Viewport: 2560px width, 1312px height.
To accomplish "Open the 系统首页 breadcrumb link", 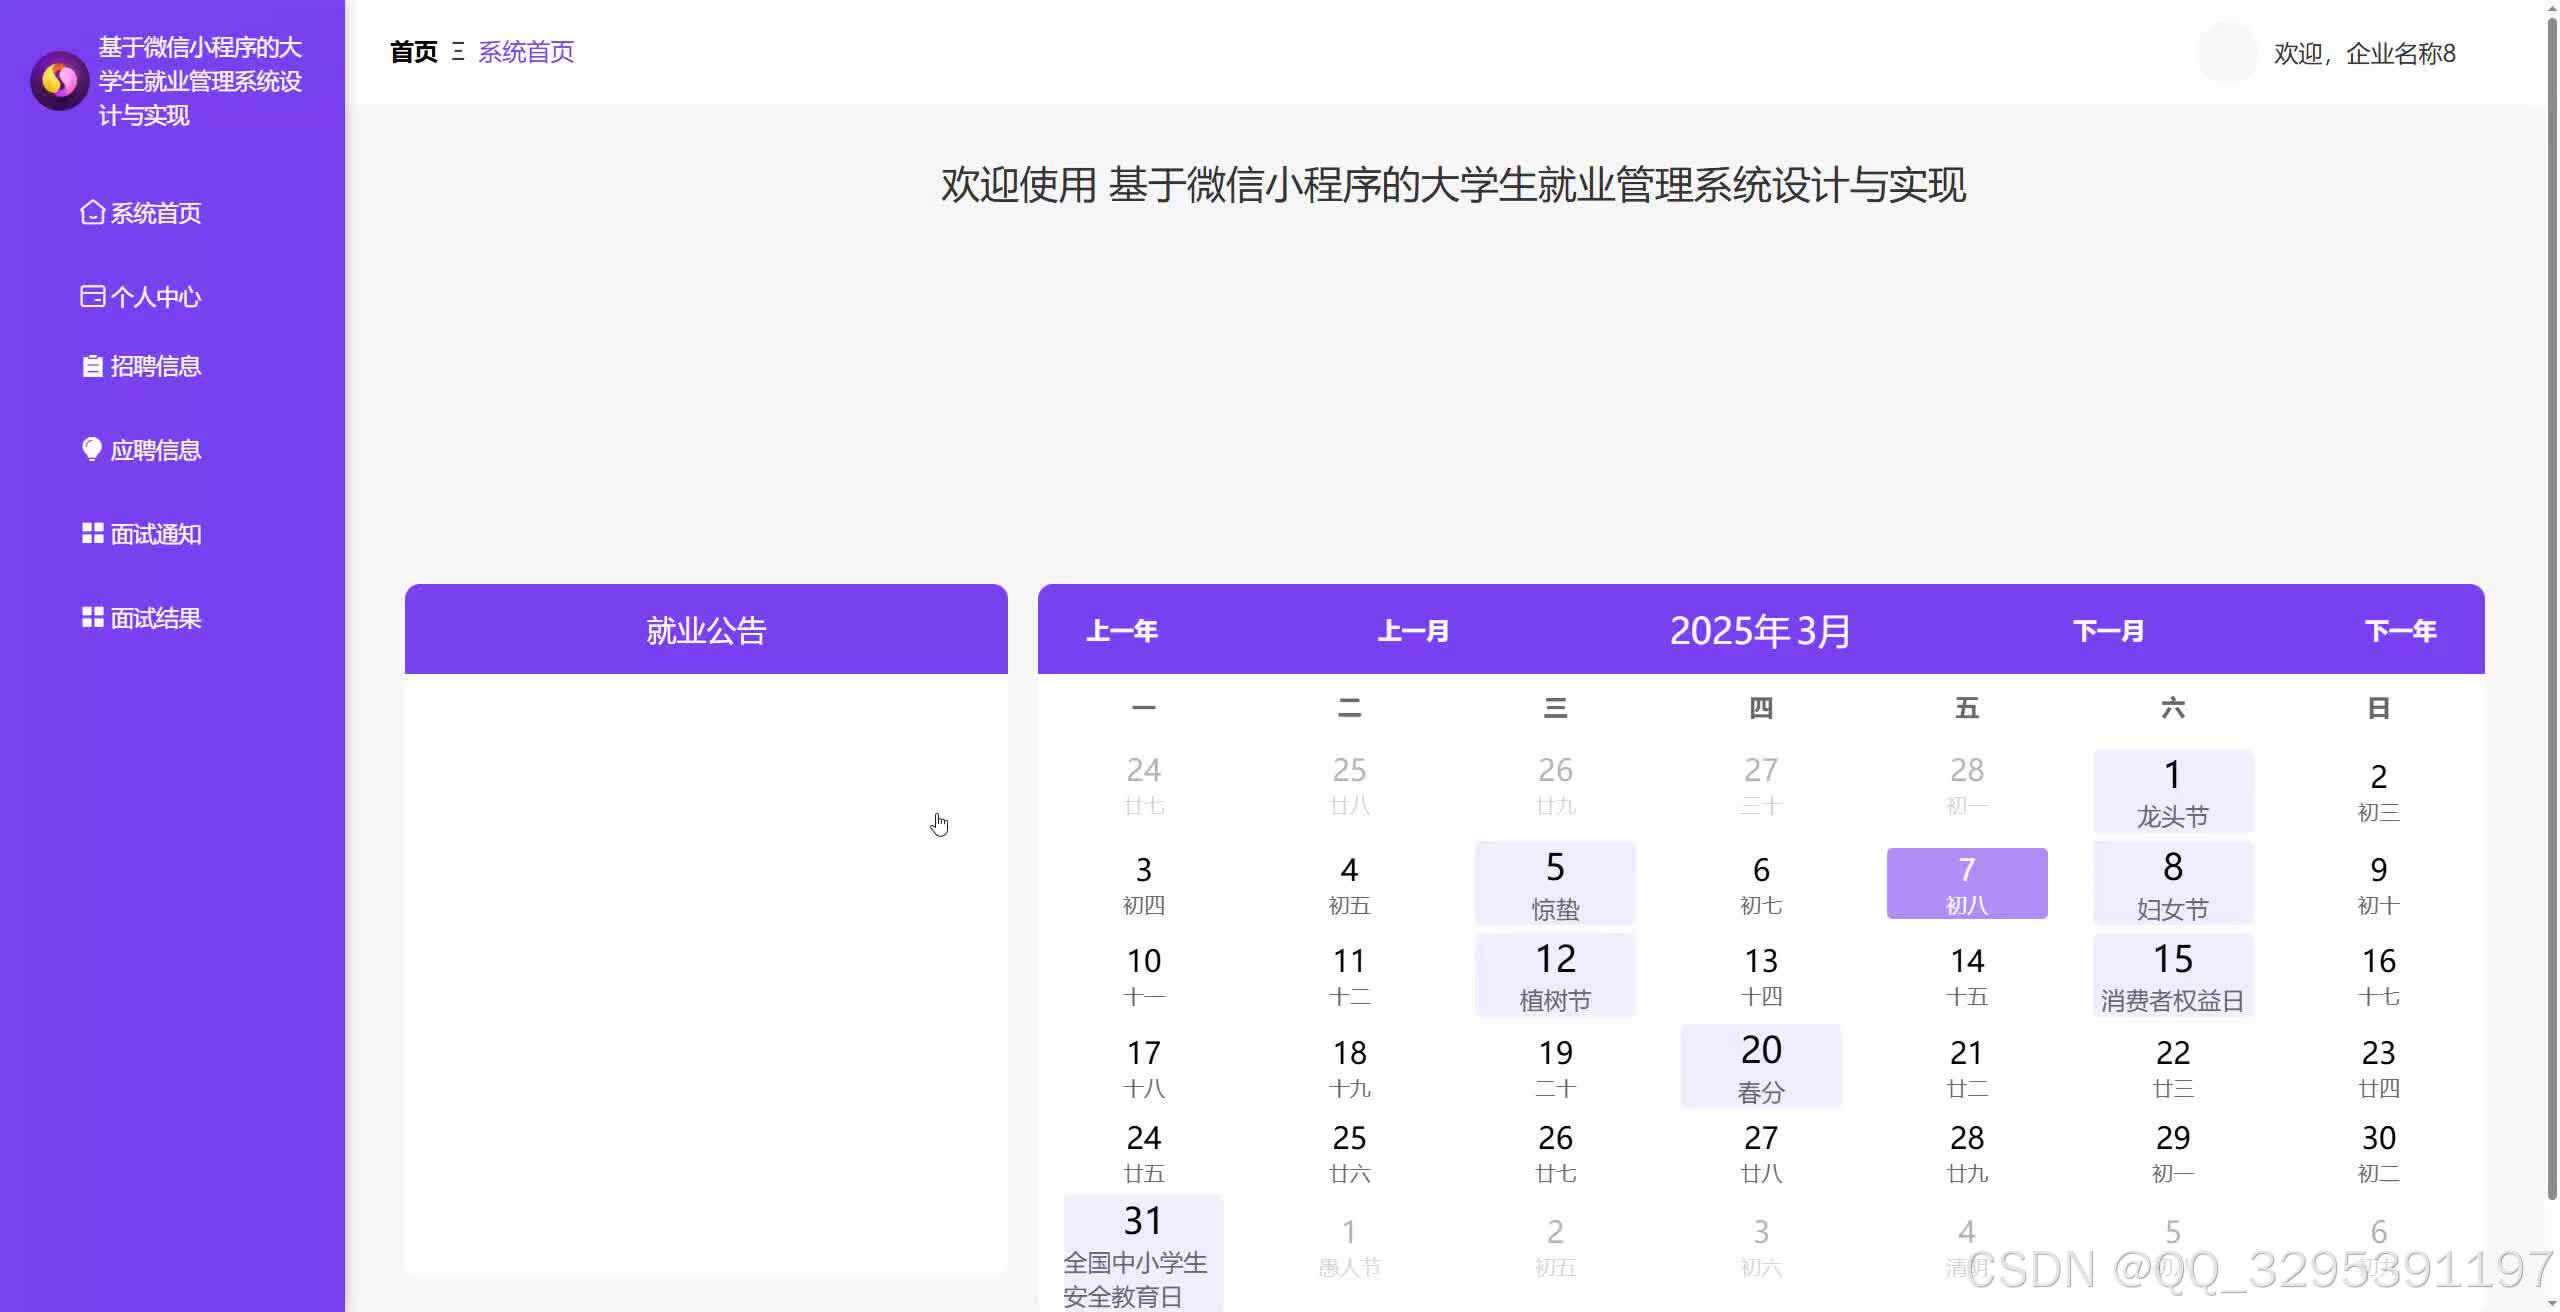I will tap(526, 52).
